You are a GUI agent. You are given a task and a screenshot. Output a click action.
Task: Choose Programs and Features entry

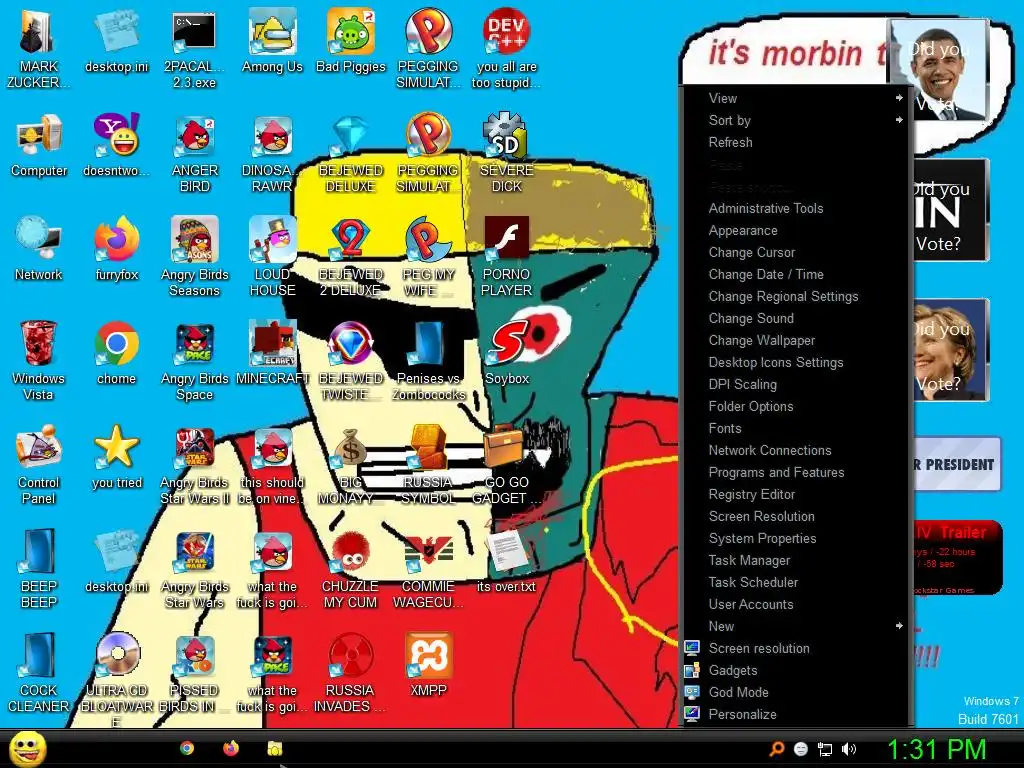(796, 472)
